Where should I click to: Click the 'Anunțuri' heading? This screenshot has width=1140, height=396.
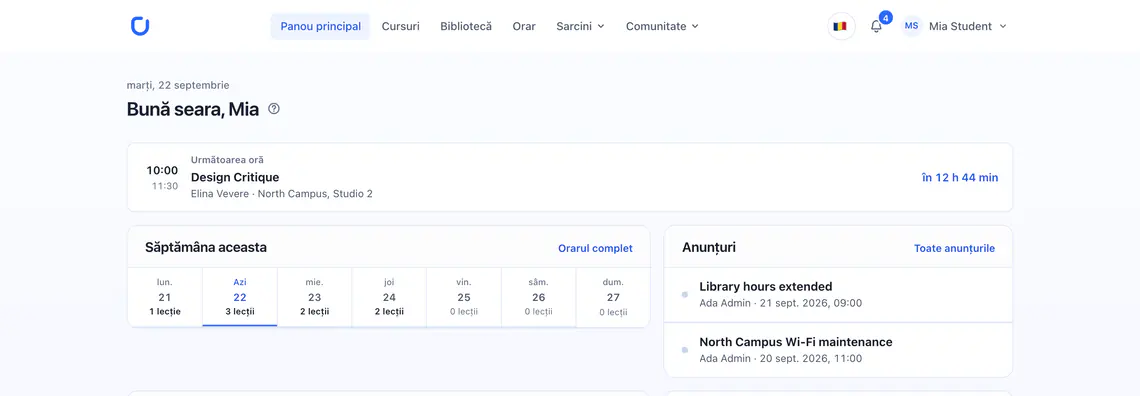709,248
